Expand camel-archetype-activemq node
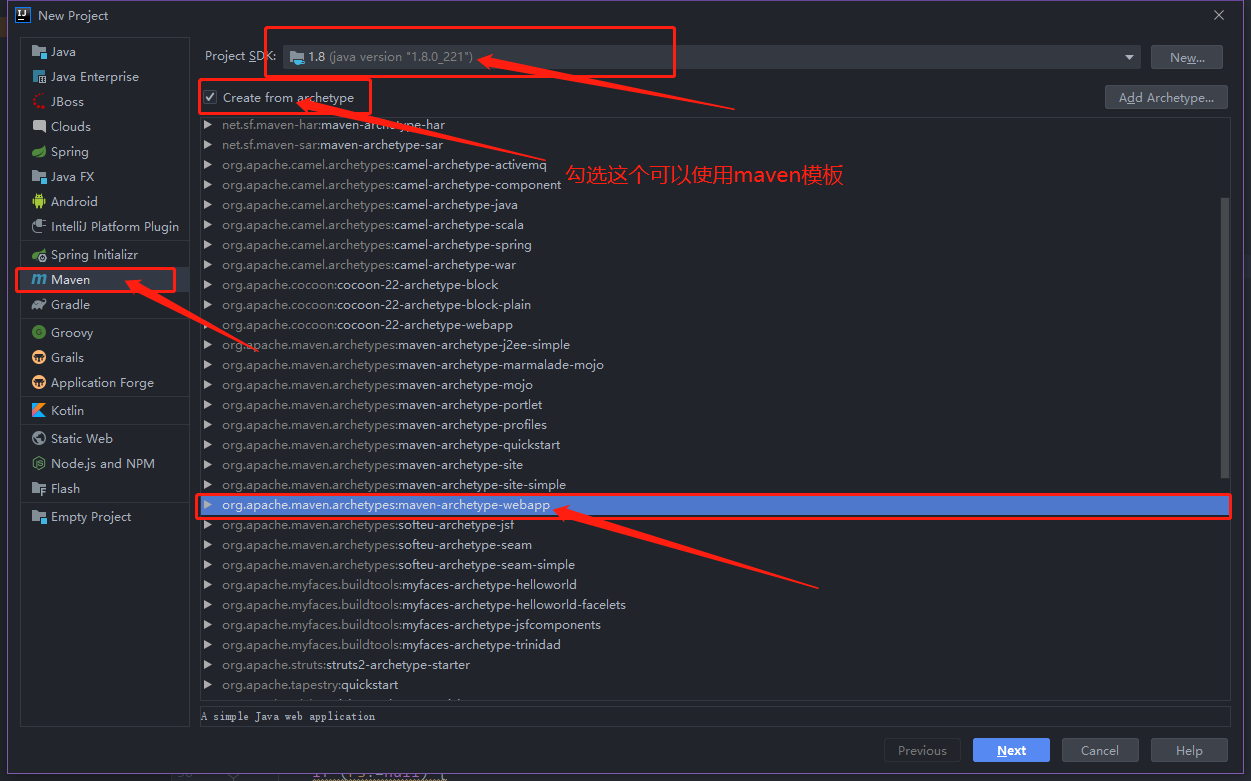Viewport: 1251px width, 781px height. tap(208, 165)
